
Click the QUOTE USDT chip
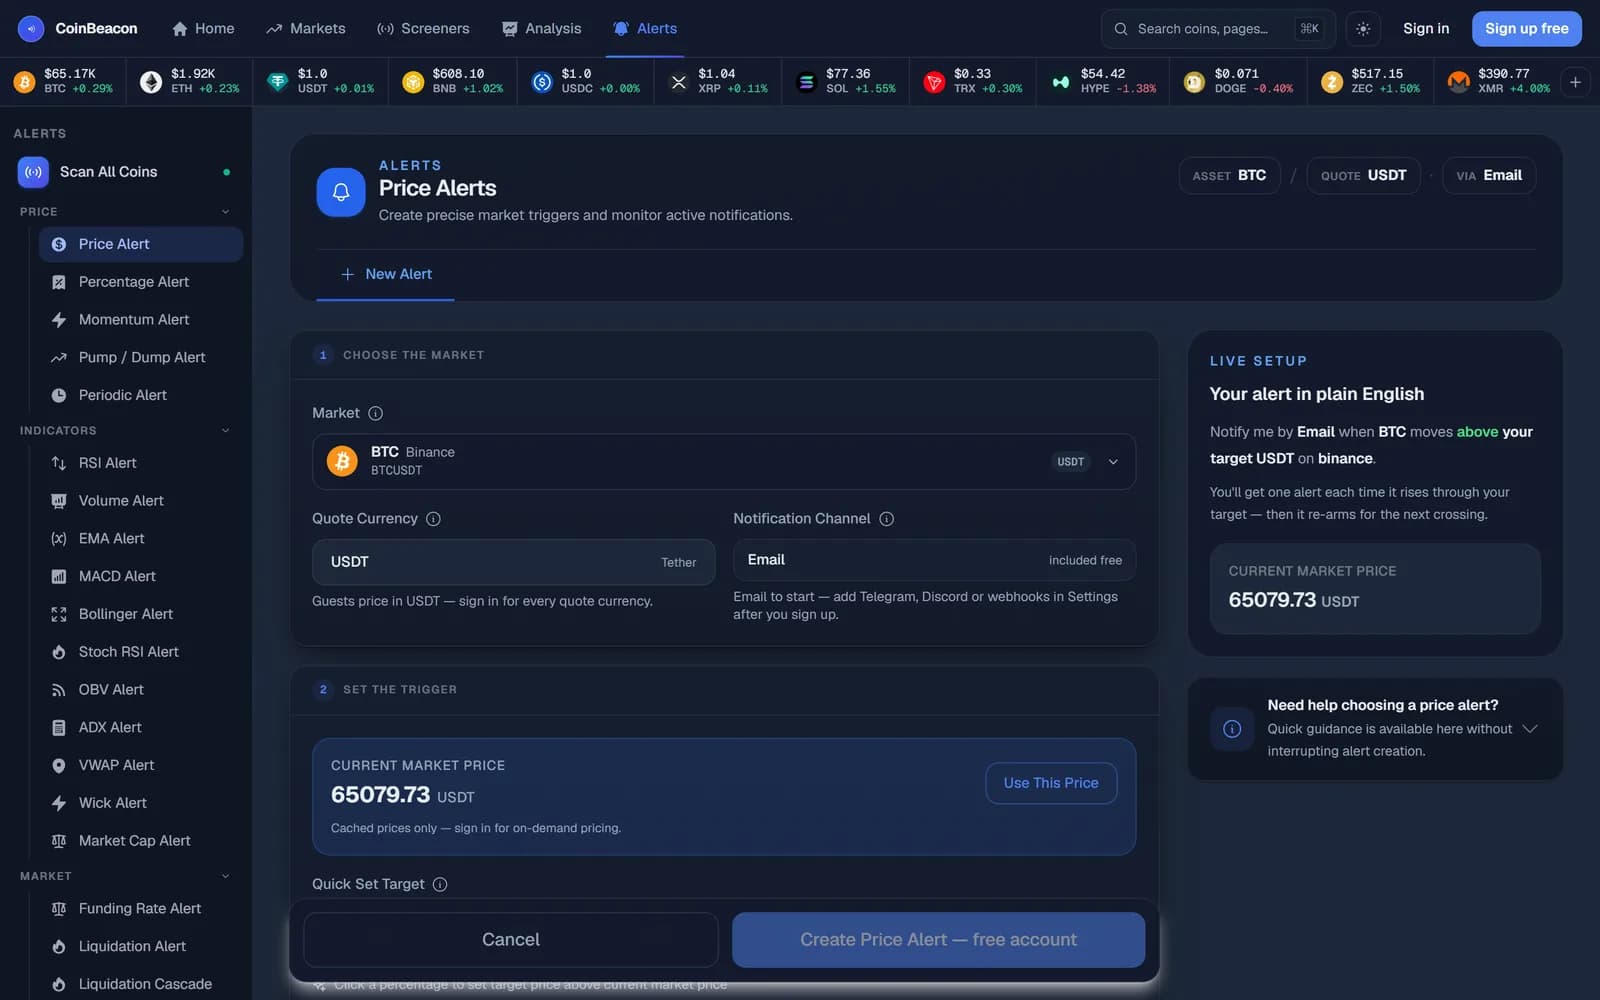[x=1363, y=176]
